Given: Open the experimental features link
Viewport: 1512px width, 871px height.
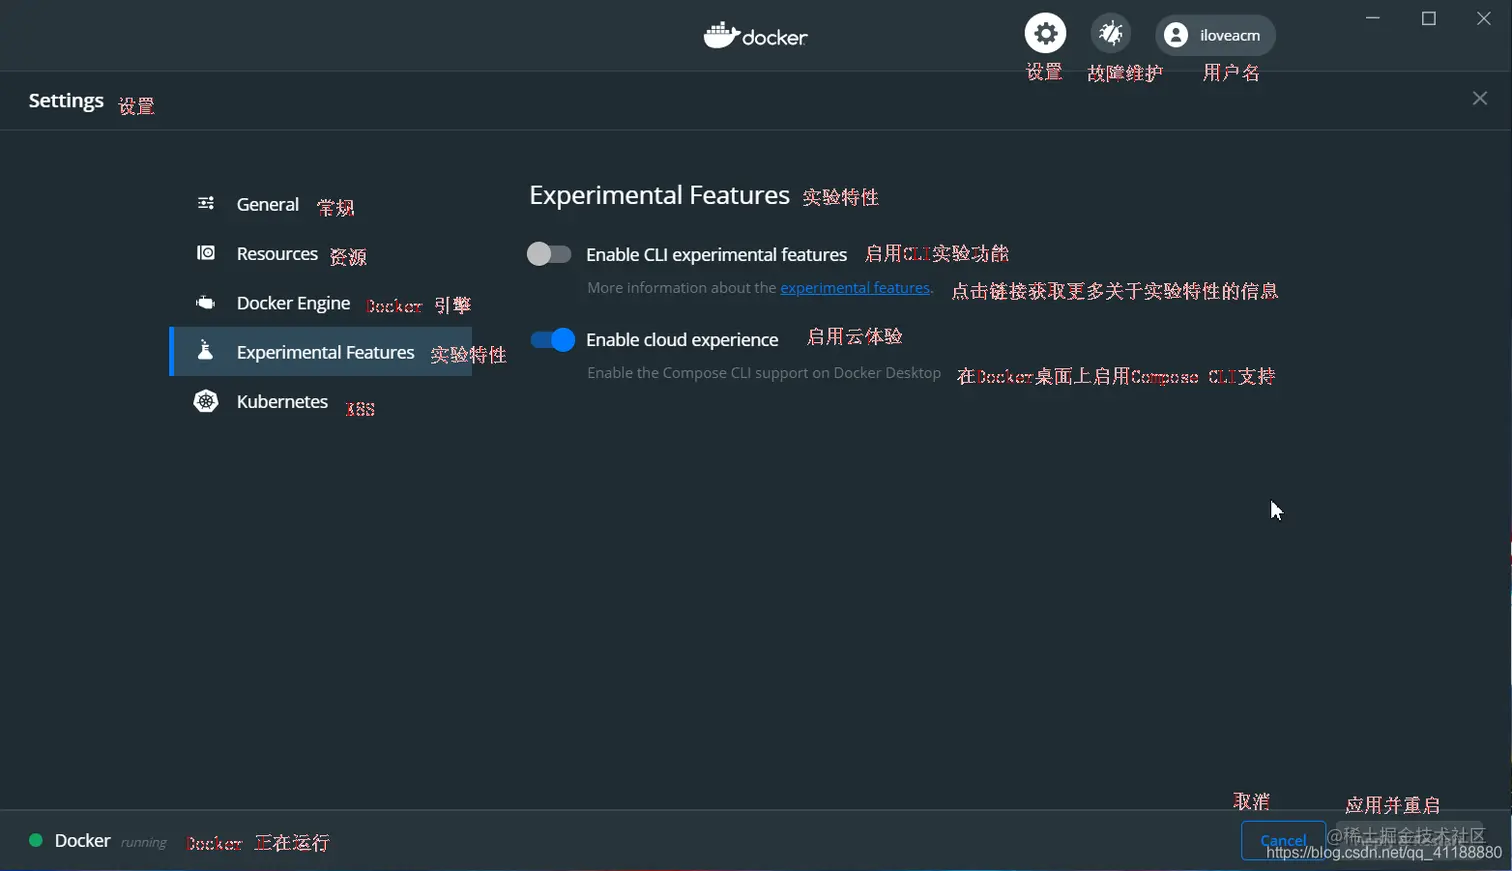Looking at the screenshot, I should 855,288.
